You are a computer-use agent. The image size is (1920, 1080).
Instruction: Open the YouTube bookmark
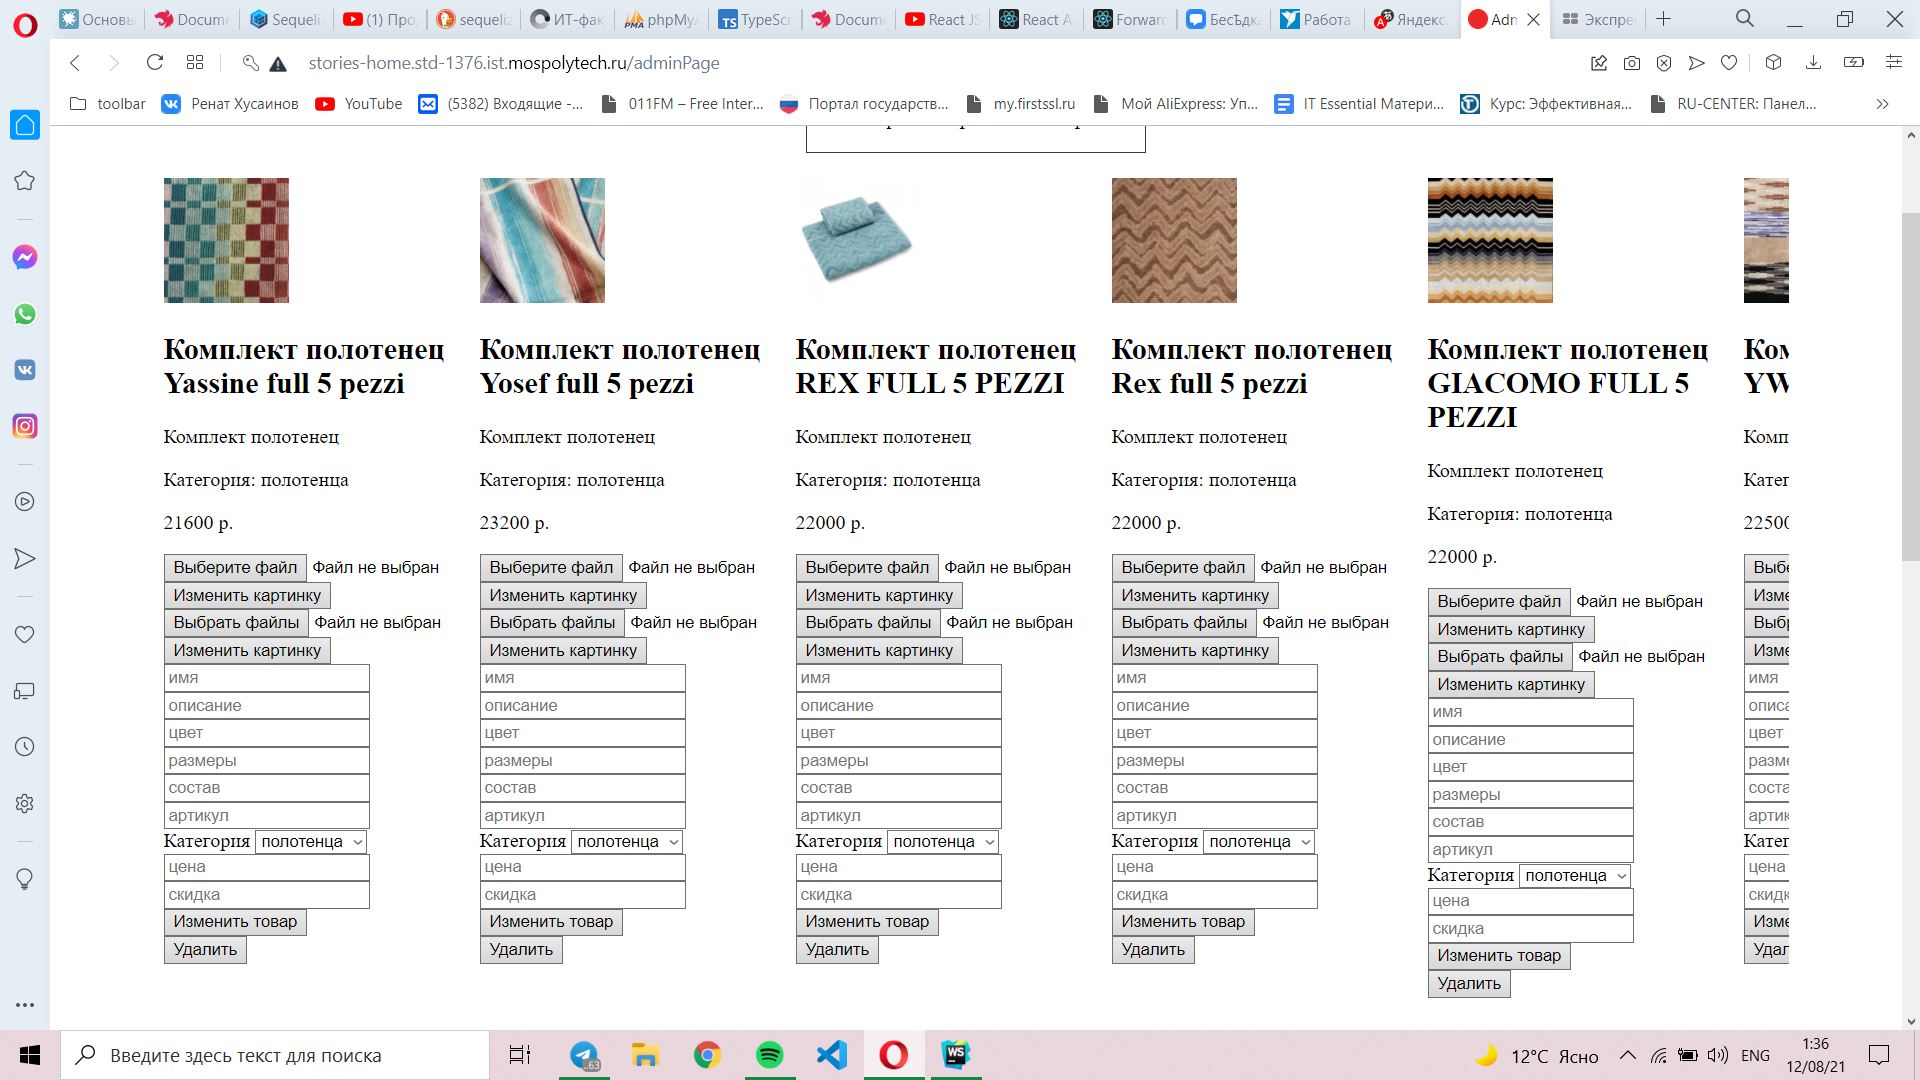pos(359,104)
